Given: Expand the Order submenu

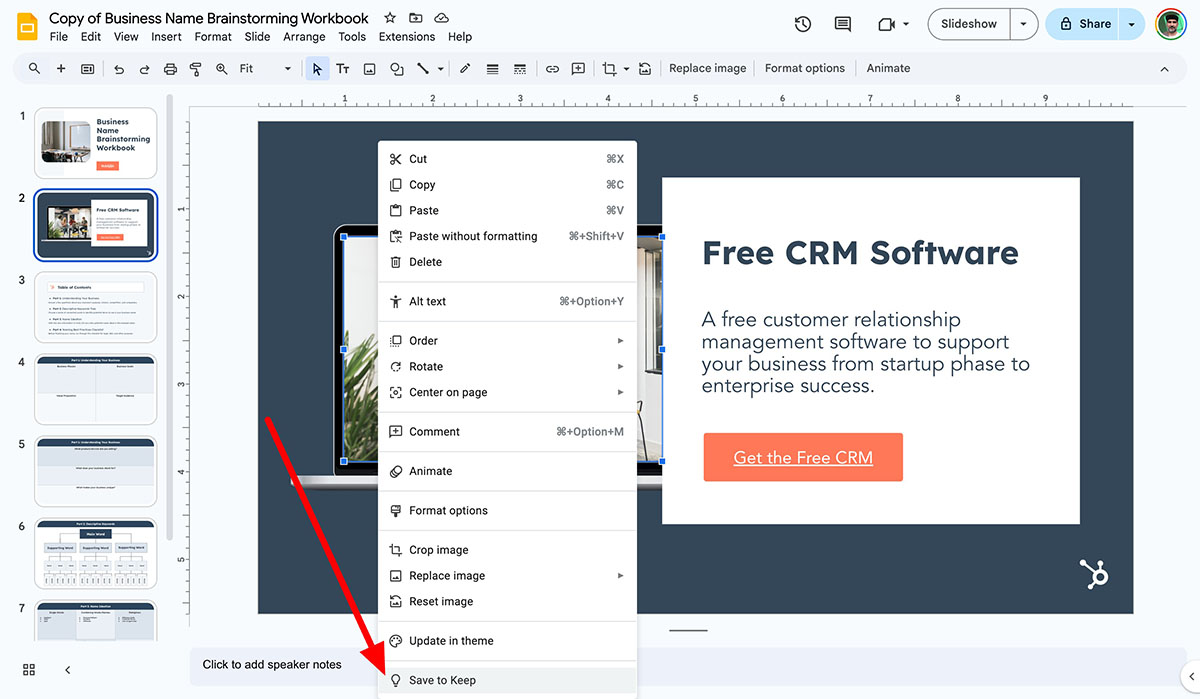Looking at the screenshot, I should [424, 340].
